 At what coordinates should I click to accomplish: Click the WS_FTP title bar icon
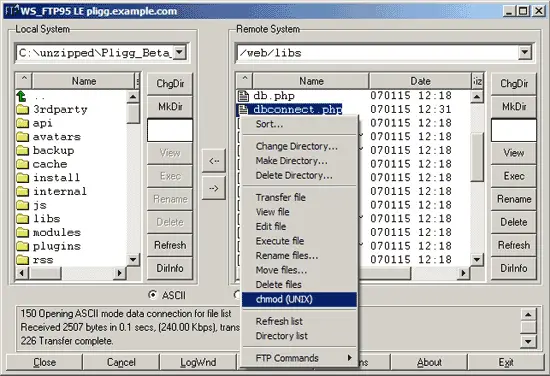point(11,11)
